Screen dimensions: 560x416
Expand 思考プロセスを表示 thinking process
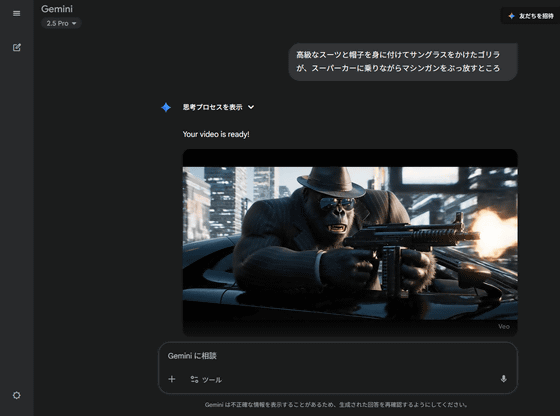(218, 107)
